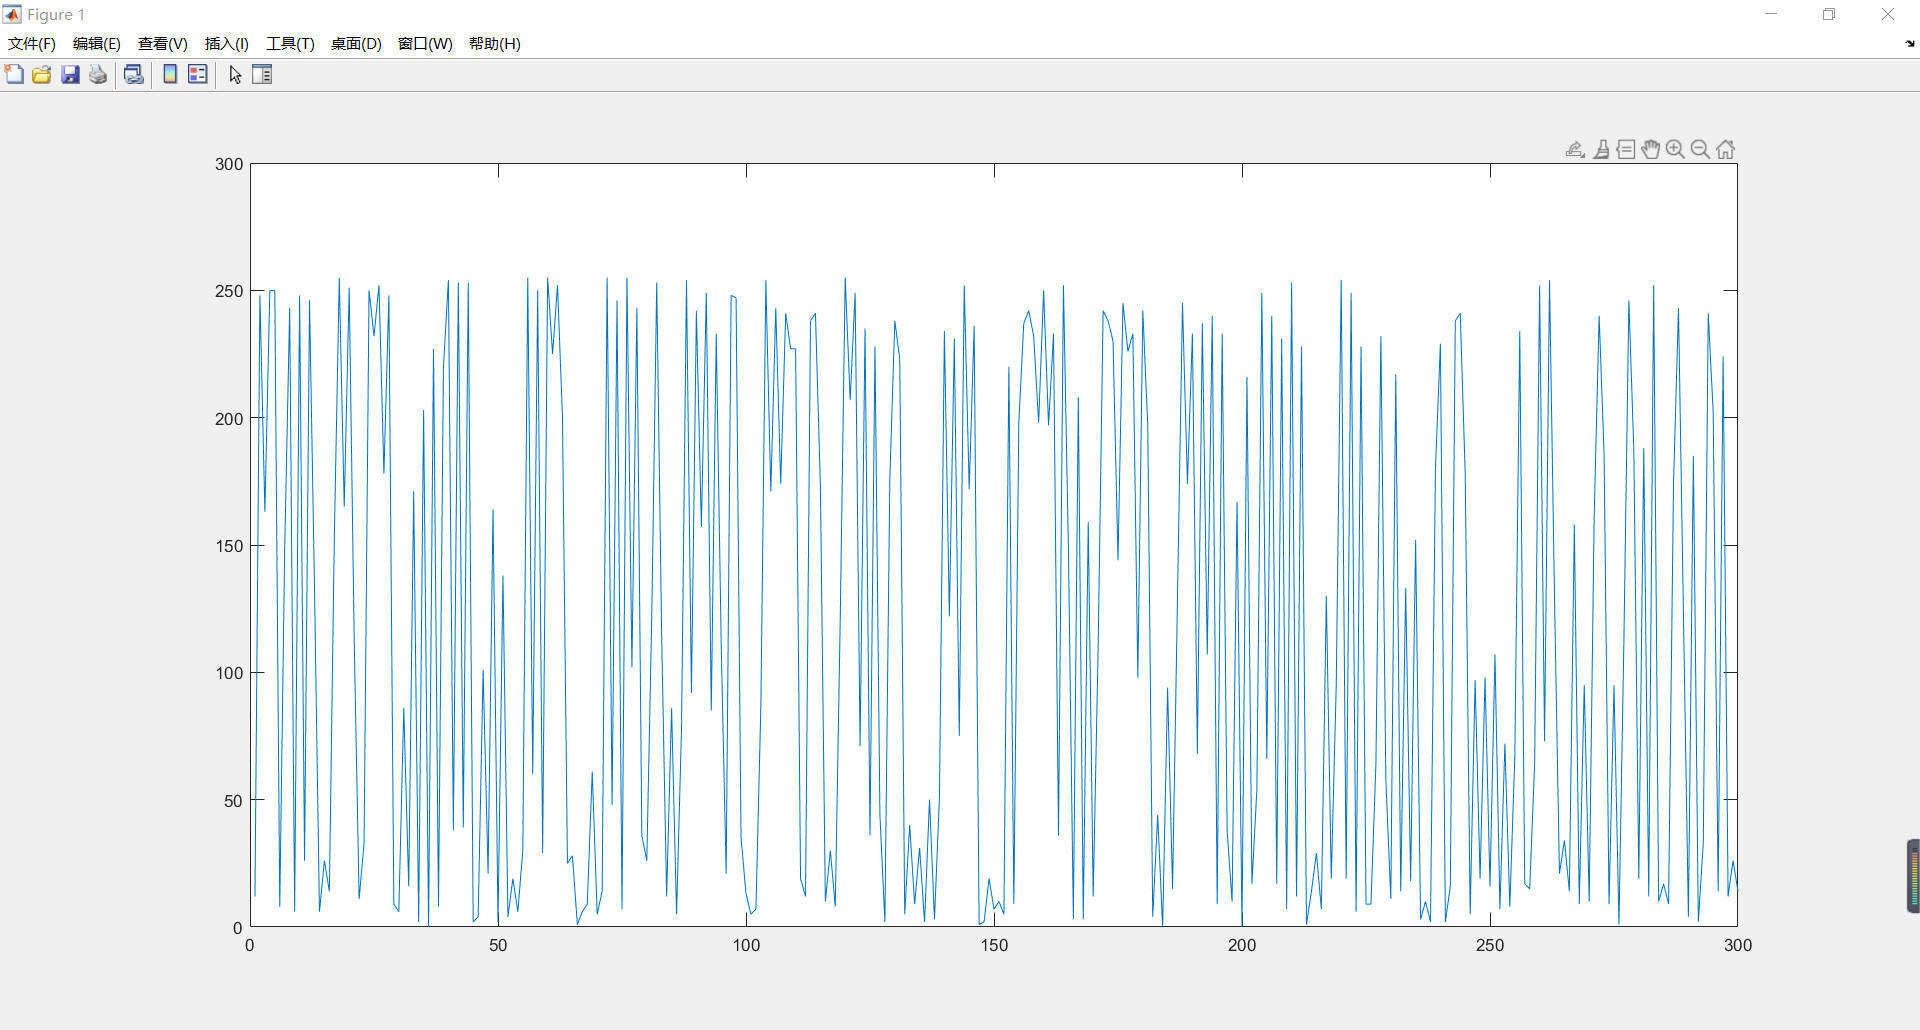Viewport: 1920px width, 1030px height.
Task: Click the x-axis tick label 250
Action: [x=1490, y=945]
